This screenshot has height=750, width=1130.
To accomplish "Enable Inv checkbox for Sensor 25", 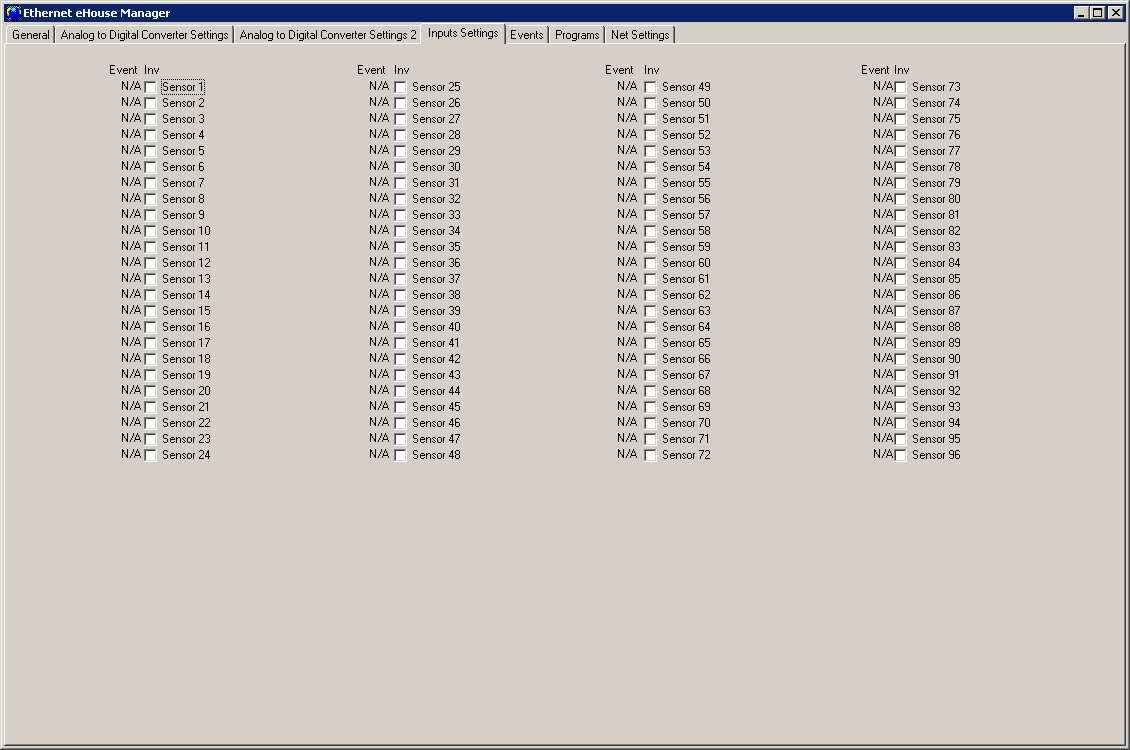I will [400, 87].
